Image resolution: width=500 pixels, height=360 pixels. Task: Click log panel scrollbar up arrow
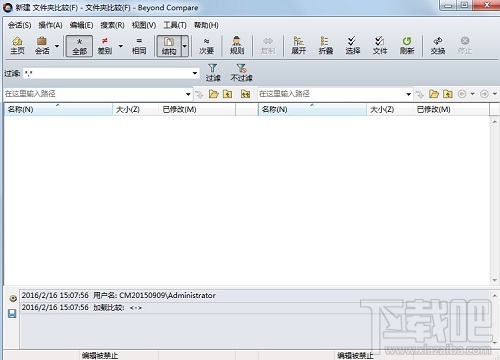pos(495,296)
